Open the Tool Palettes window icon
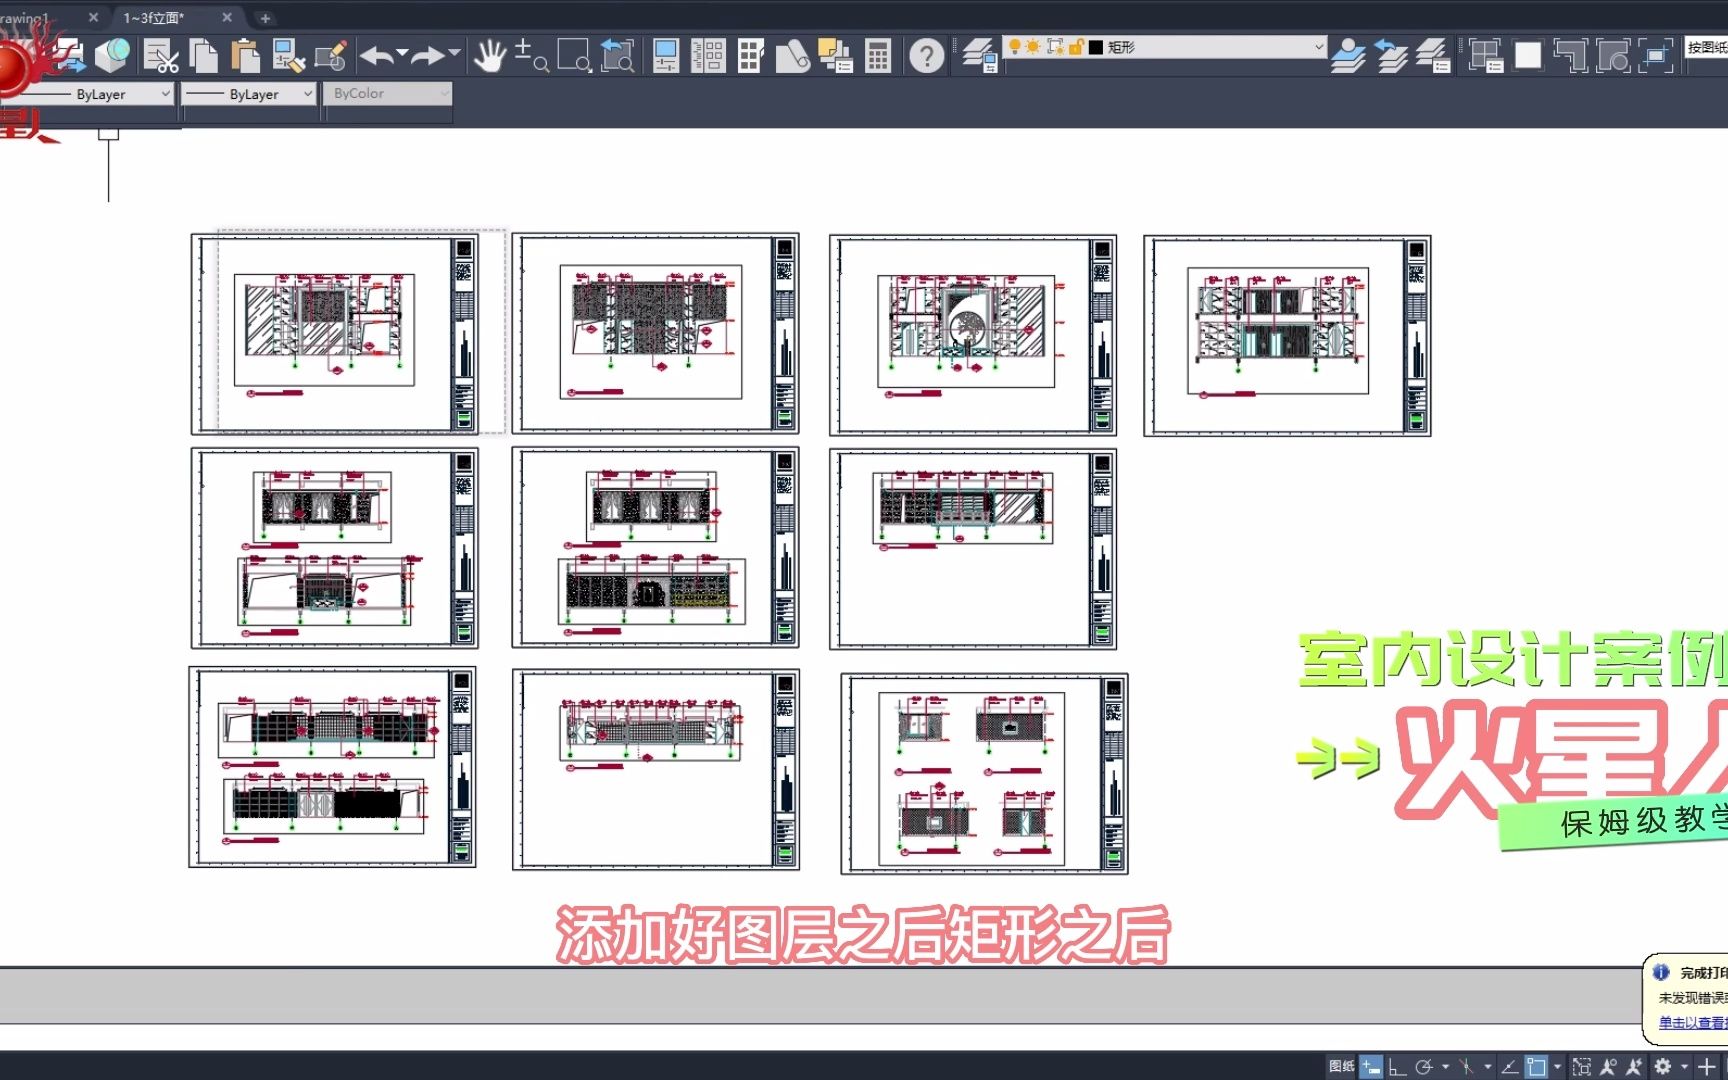The height and width of the screenshot is (1080, 1728). pyautogui.click(x=750, y=55)
